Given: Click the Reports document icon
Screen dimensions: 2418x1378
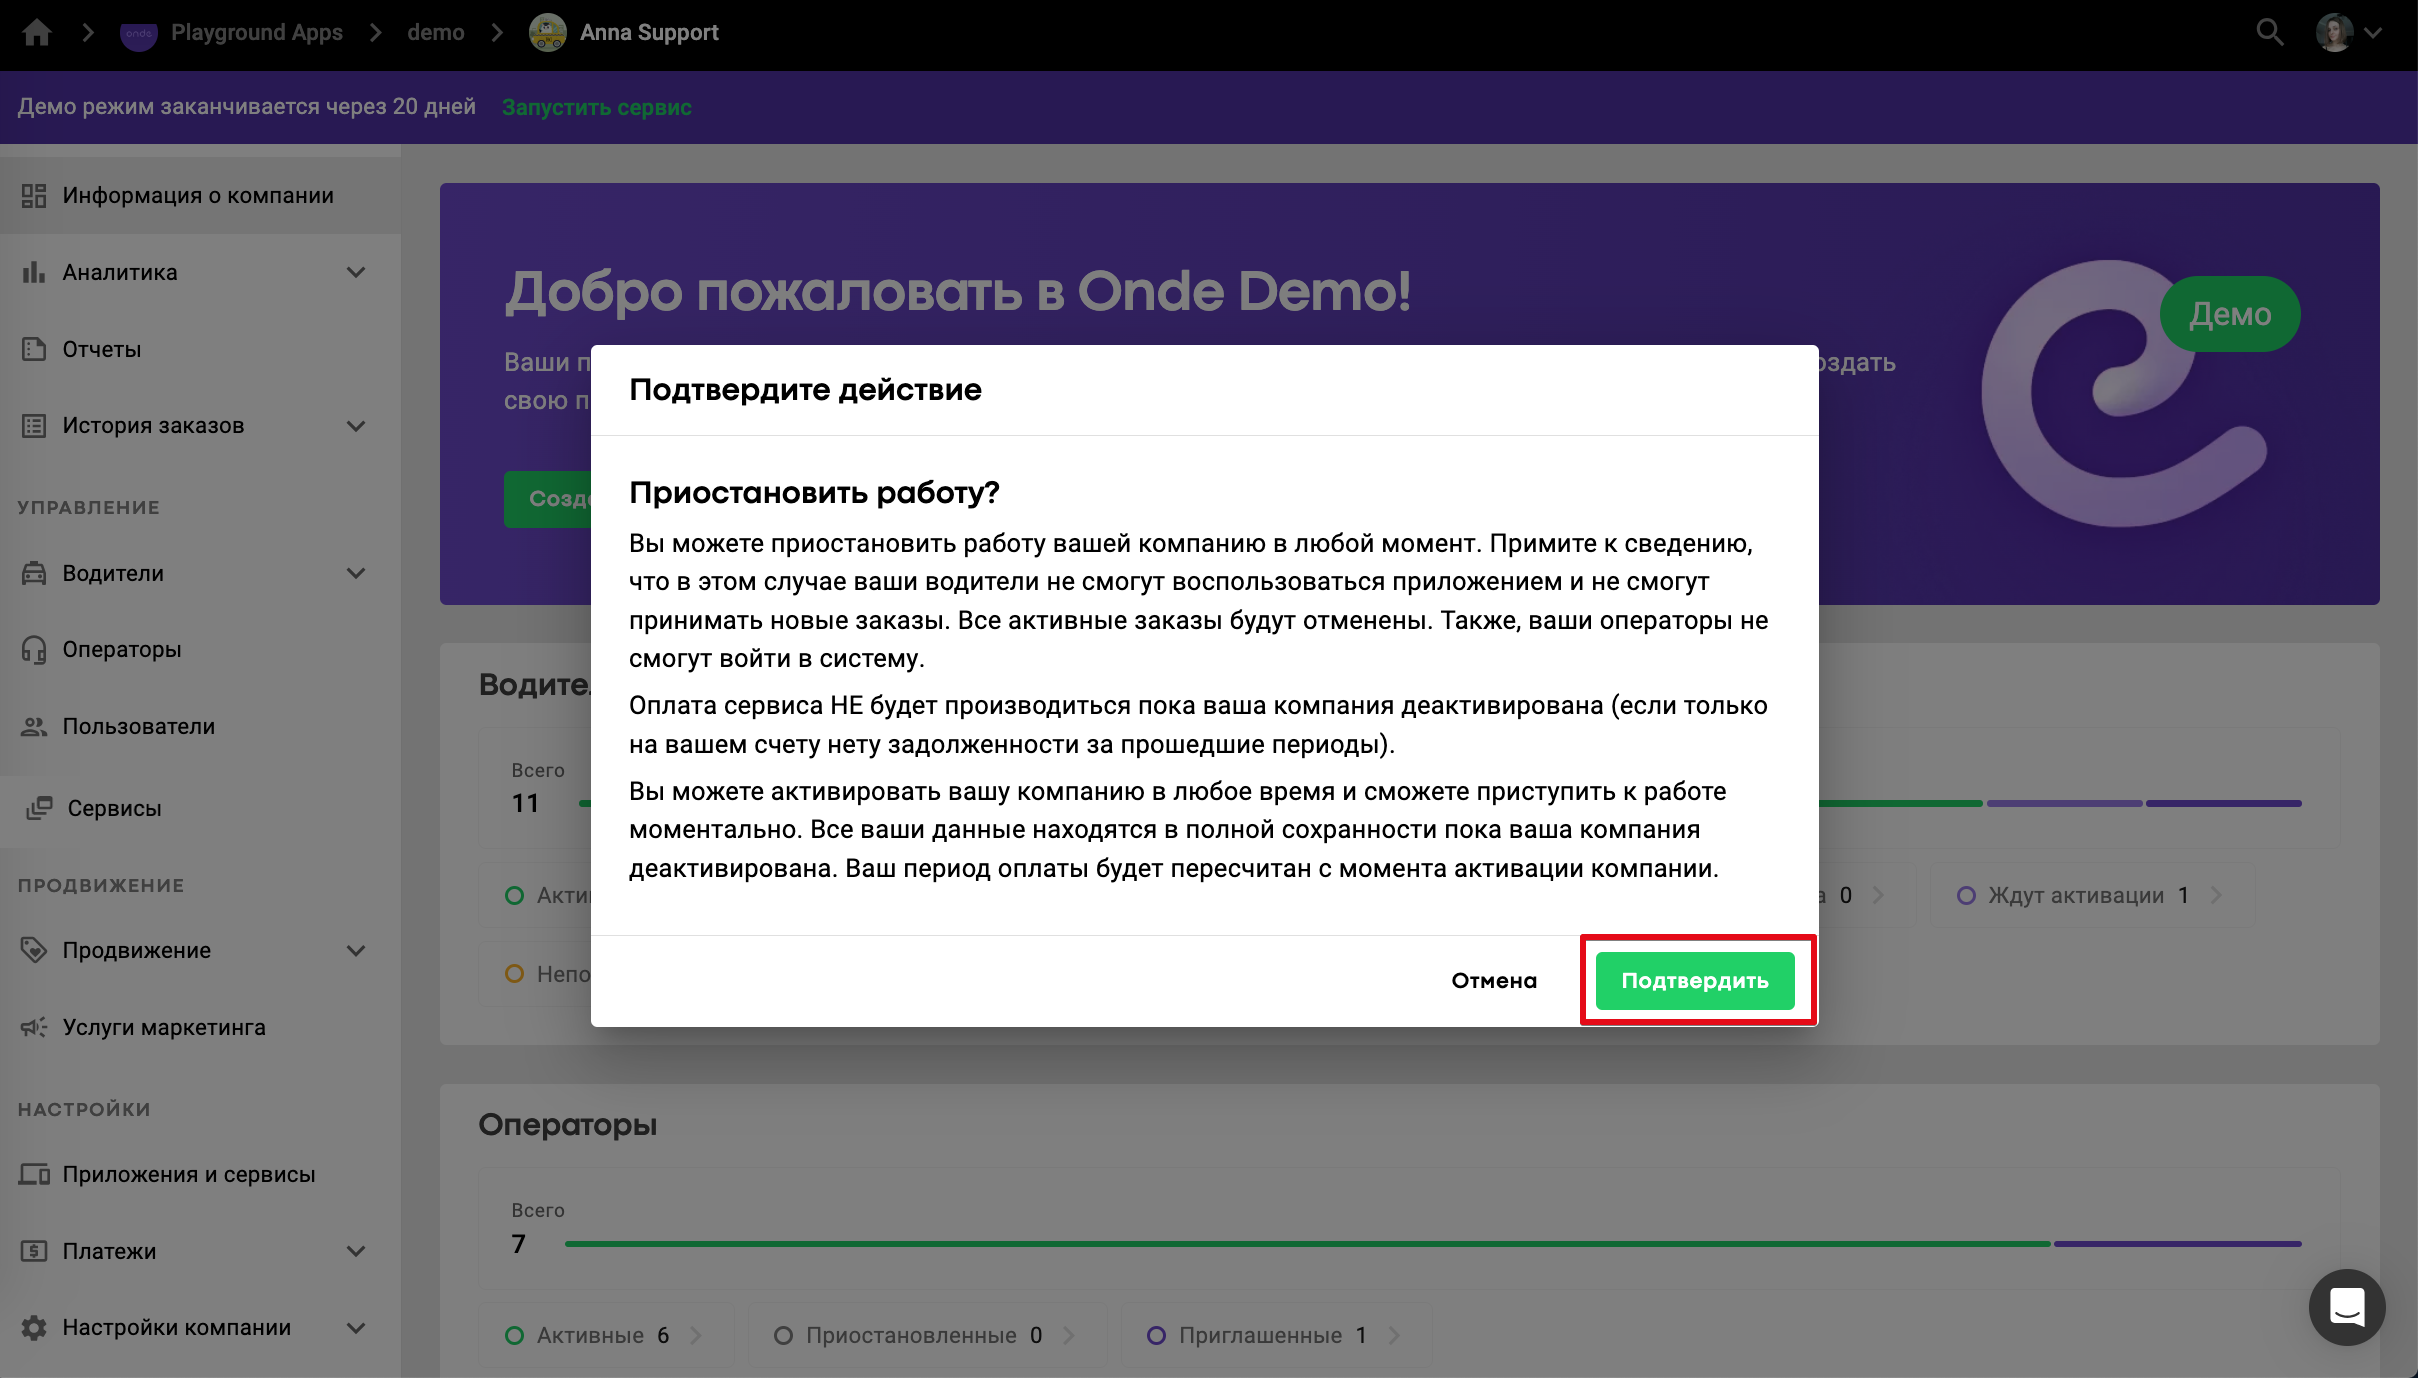Looking at the screenshot, I should 34,349.
